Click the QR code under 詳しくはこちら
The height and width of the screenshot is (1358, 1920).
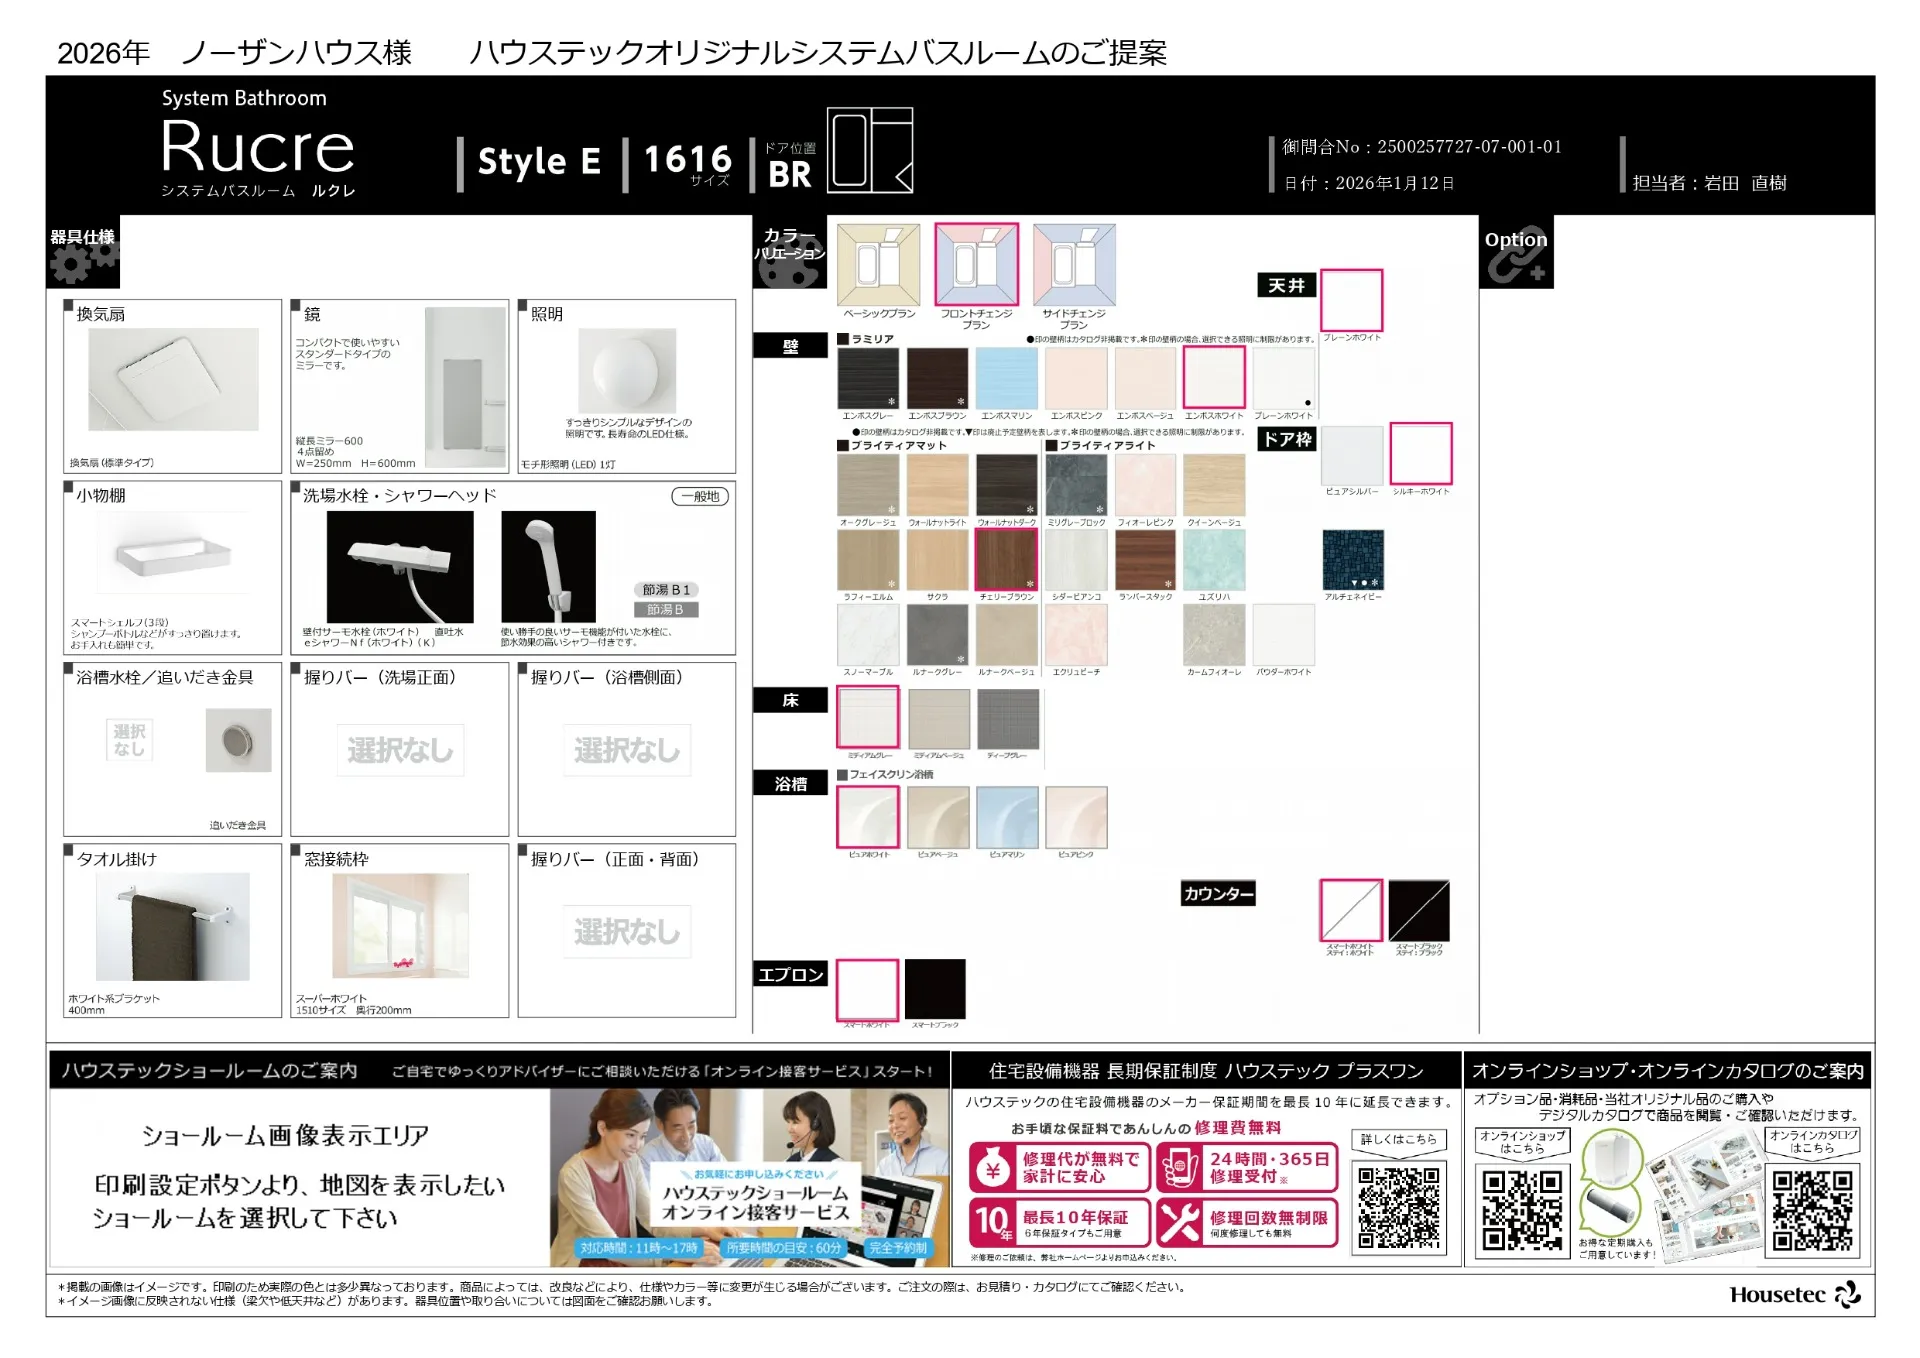1399,1208
